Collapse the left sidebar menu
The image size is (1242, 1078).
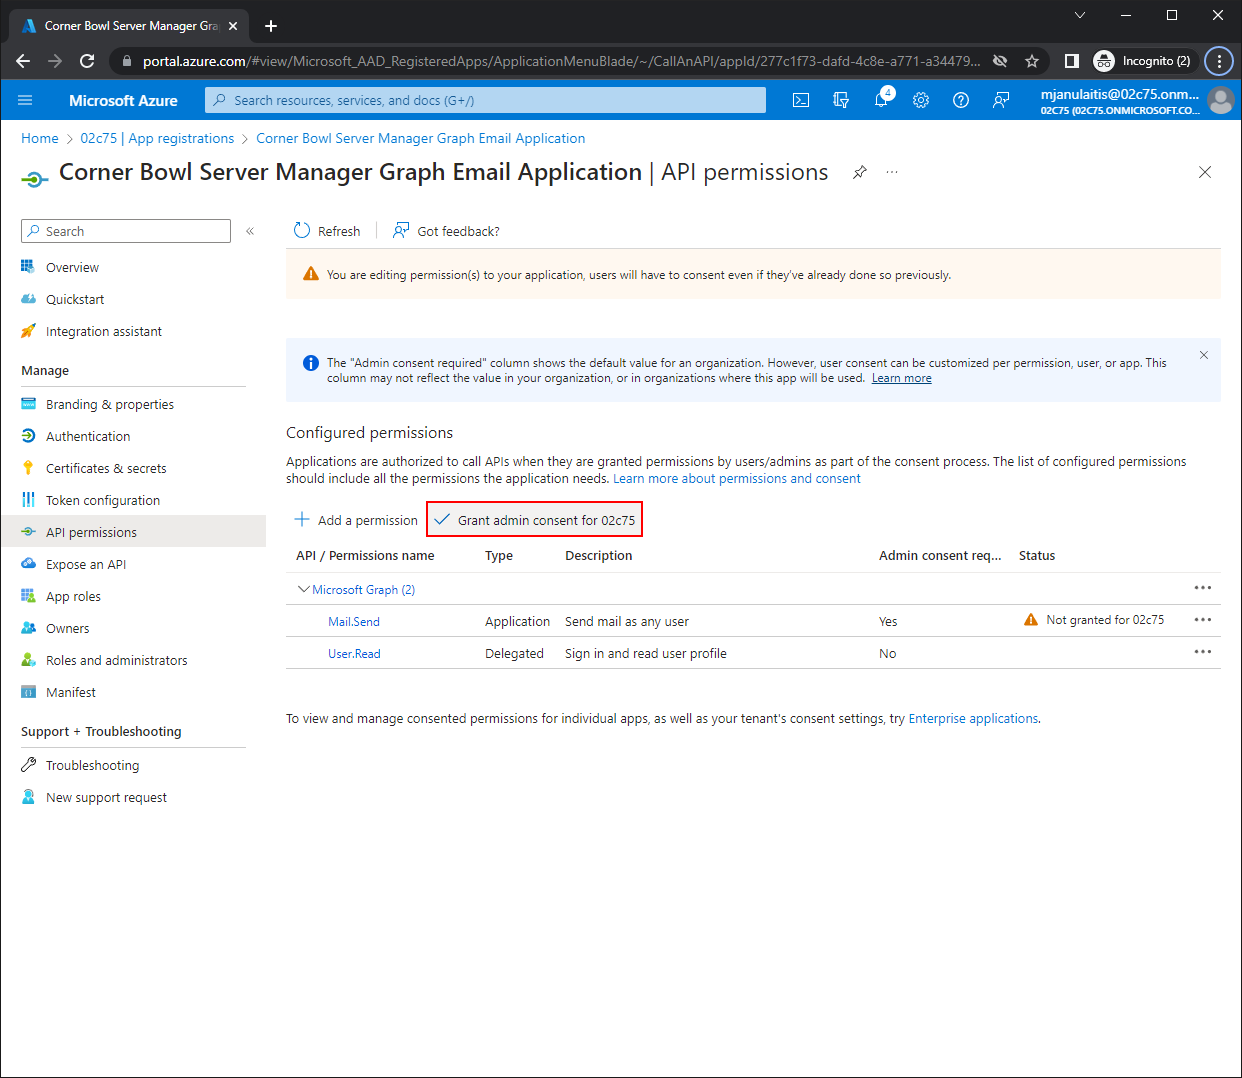[x=250, y=231]
